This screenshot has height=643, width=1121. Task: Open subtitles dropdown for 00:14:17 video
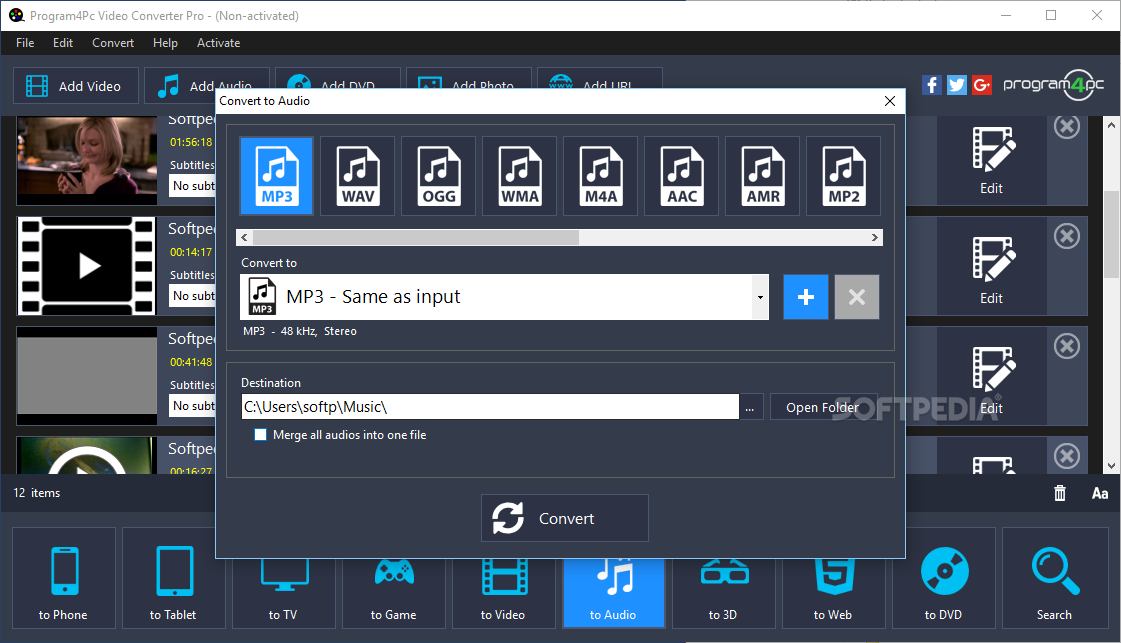tap(193, 296)
